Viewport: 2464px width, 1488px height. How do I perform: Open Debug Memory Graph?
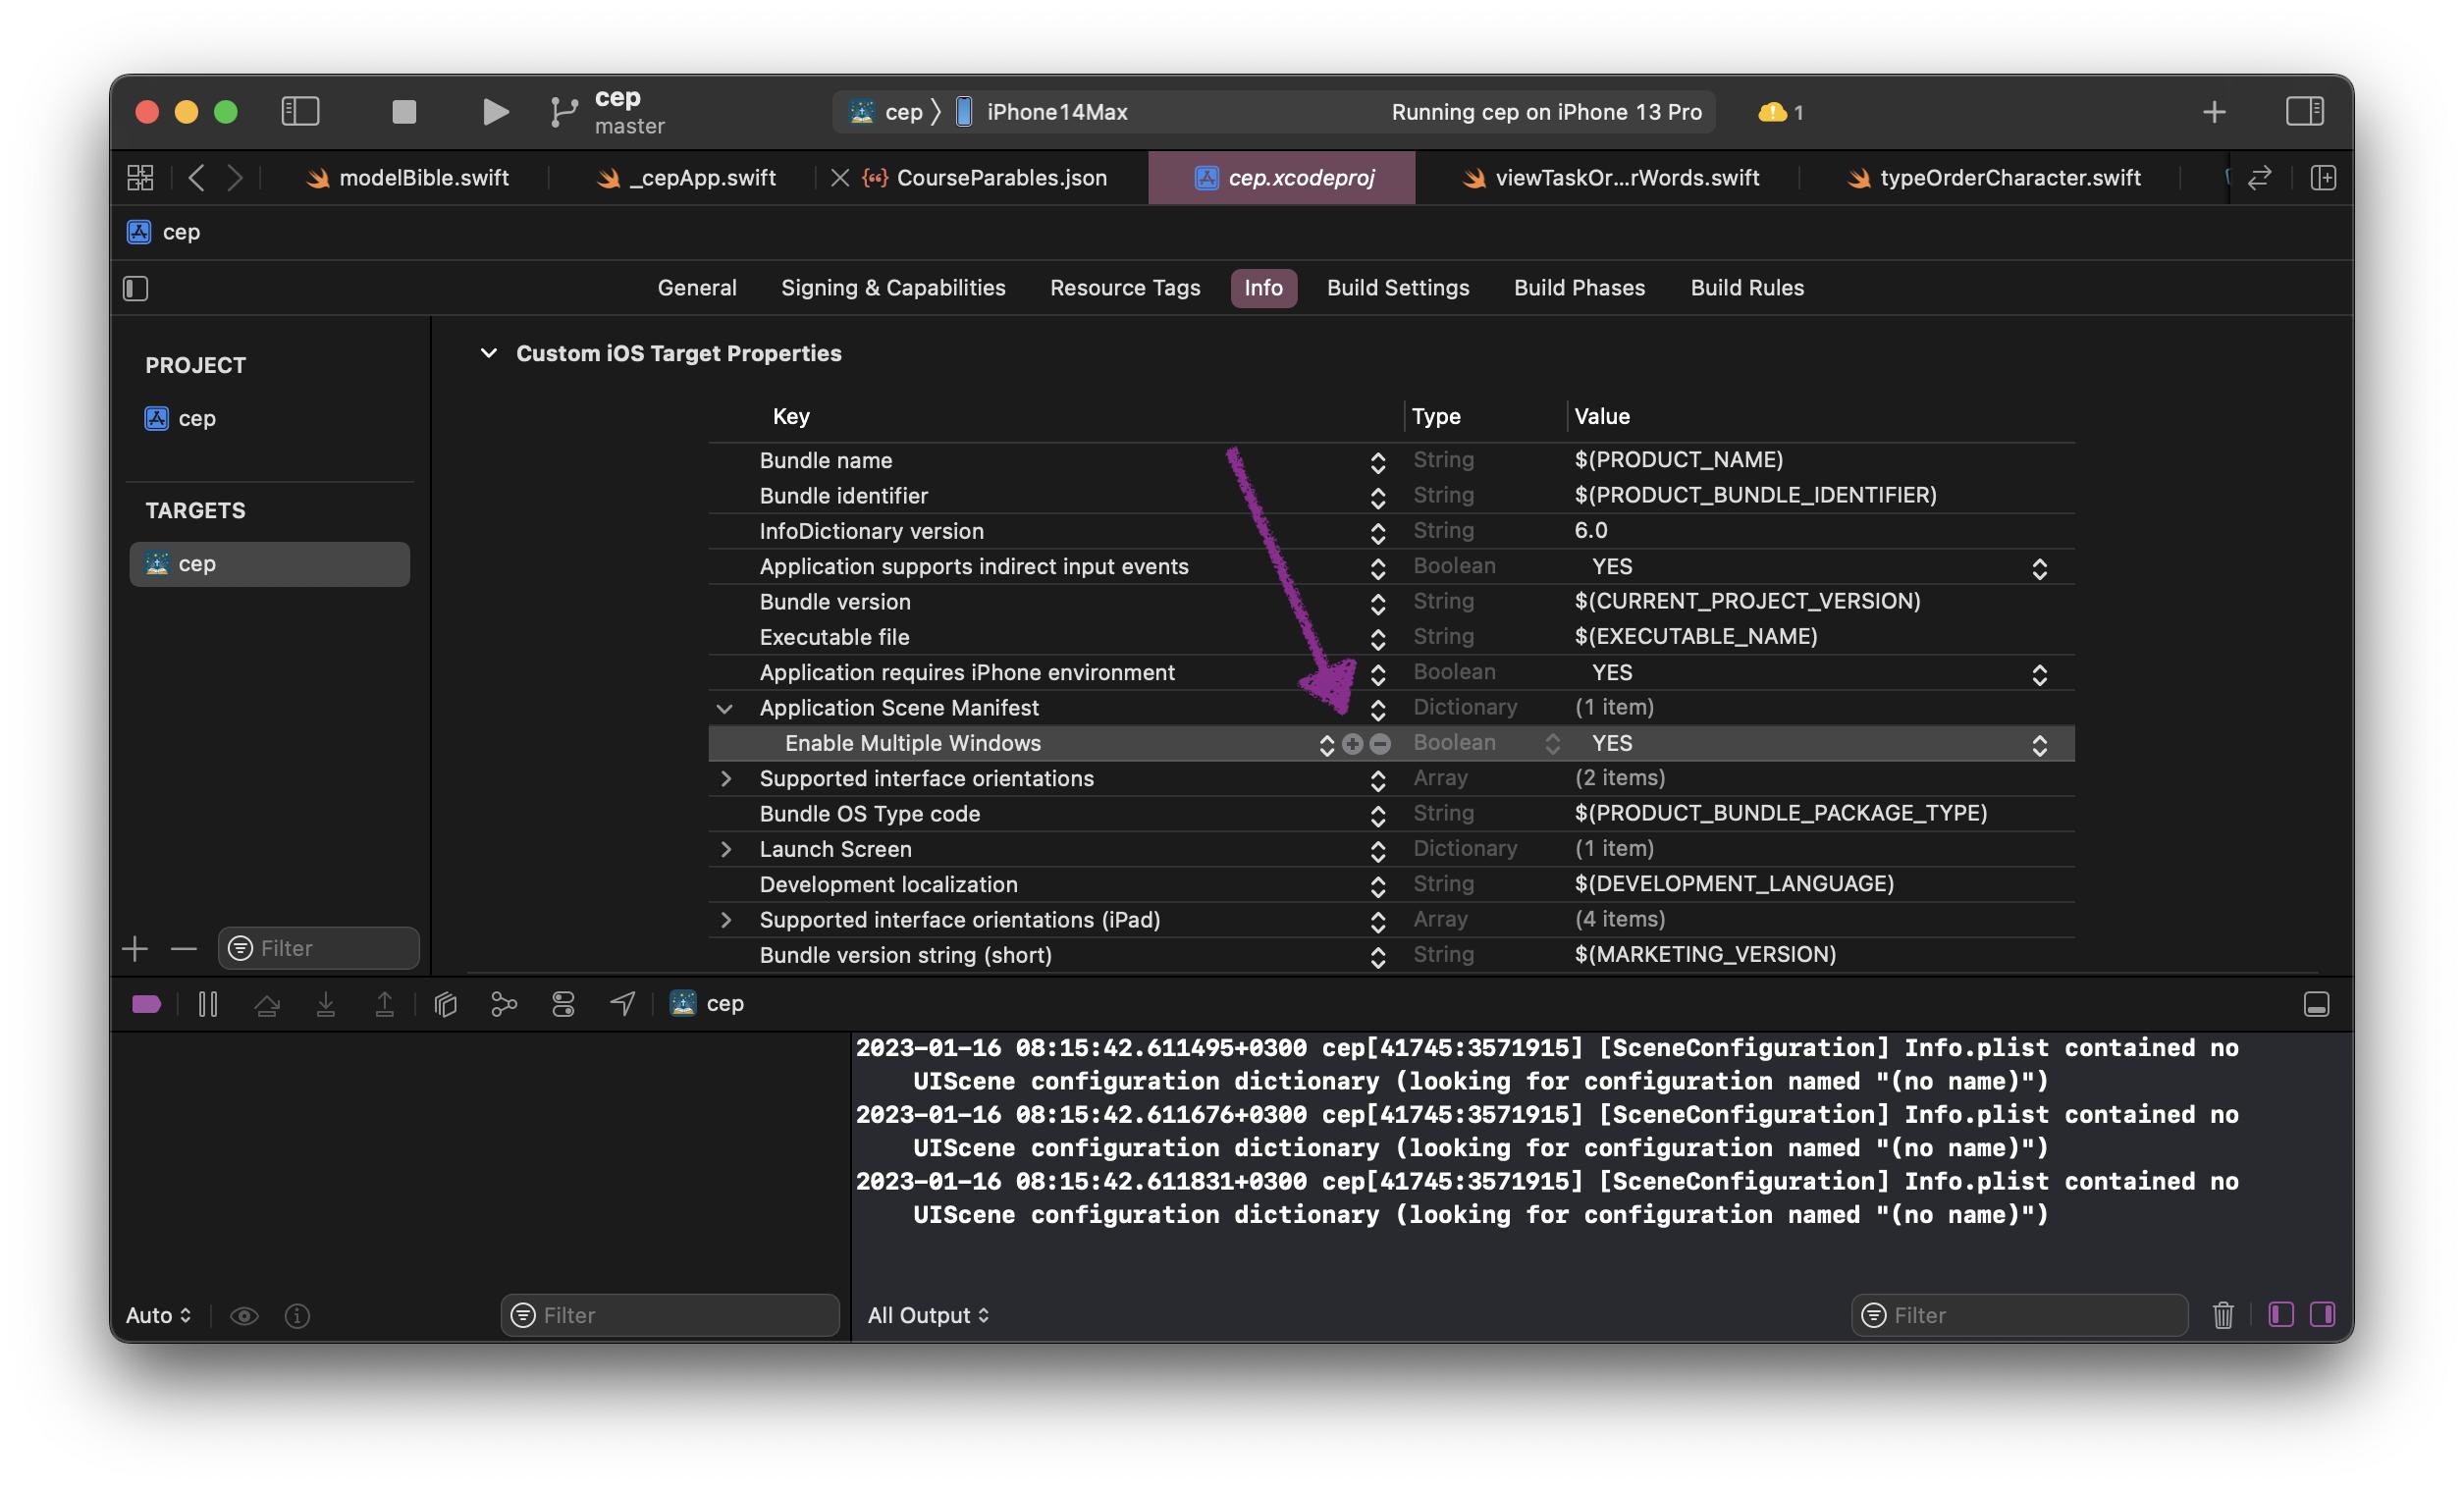[x=504, y=1004]
